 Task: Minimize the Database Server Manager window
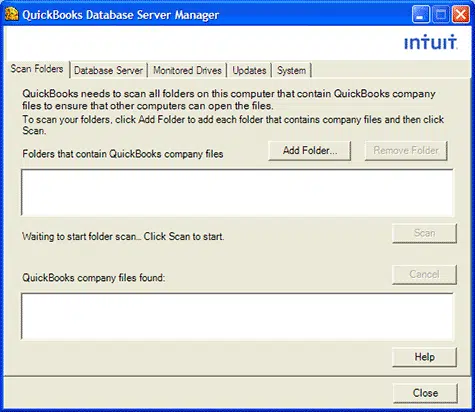[x=420, y=14]
